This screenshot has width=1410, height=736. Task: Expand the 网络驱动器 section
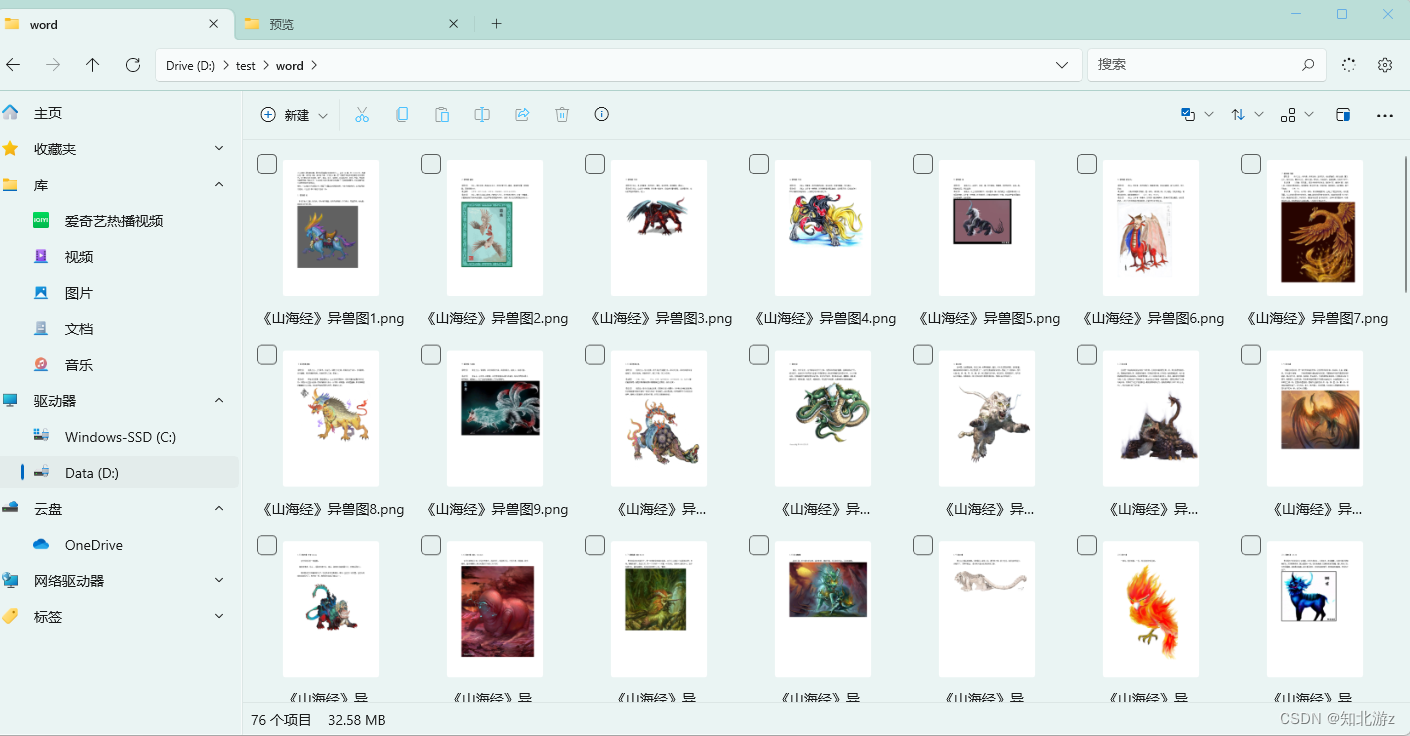click(x=219, y=581)
